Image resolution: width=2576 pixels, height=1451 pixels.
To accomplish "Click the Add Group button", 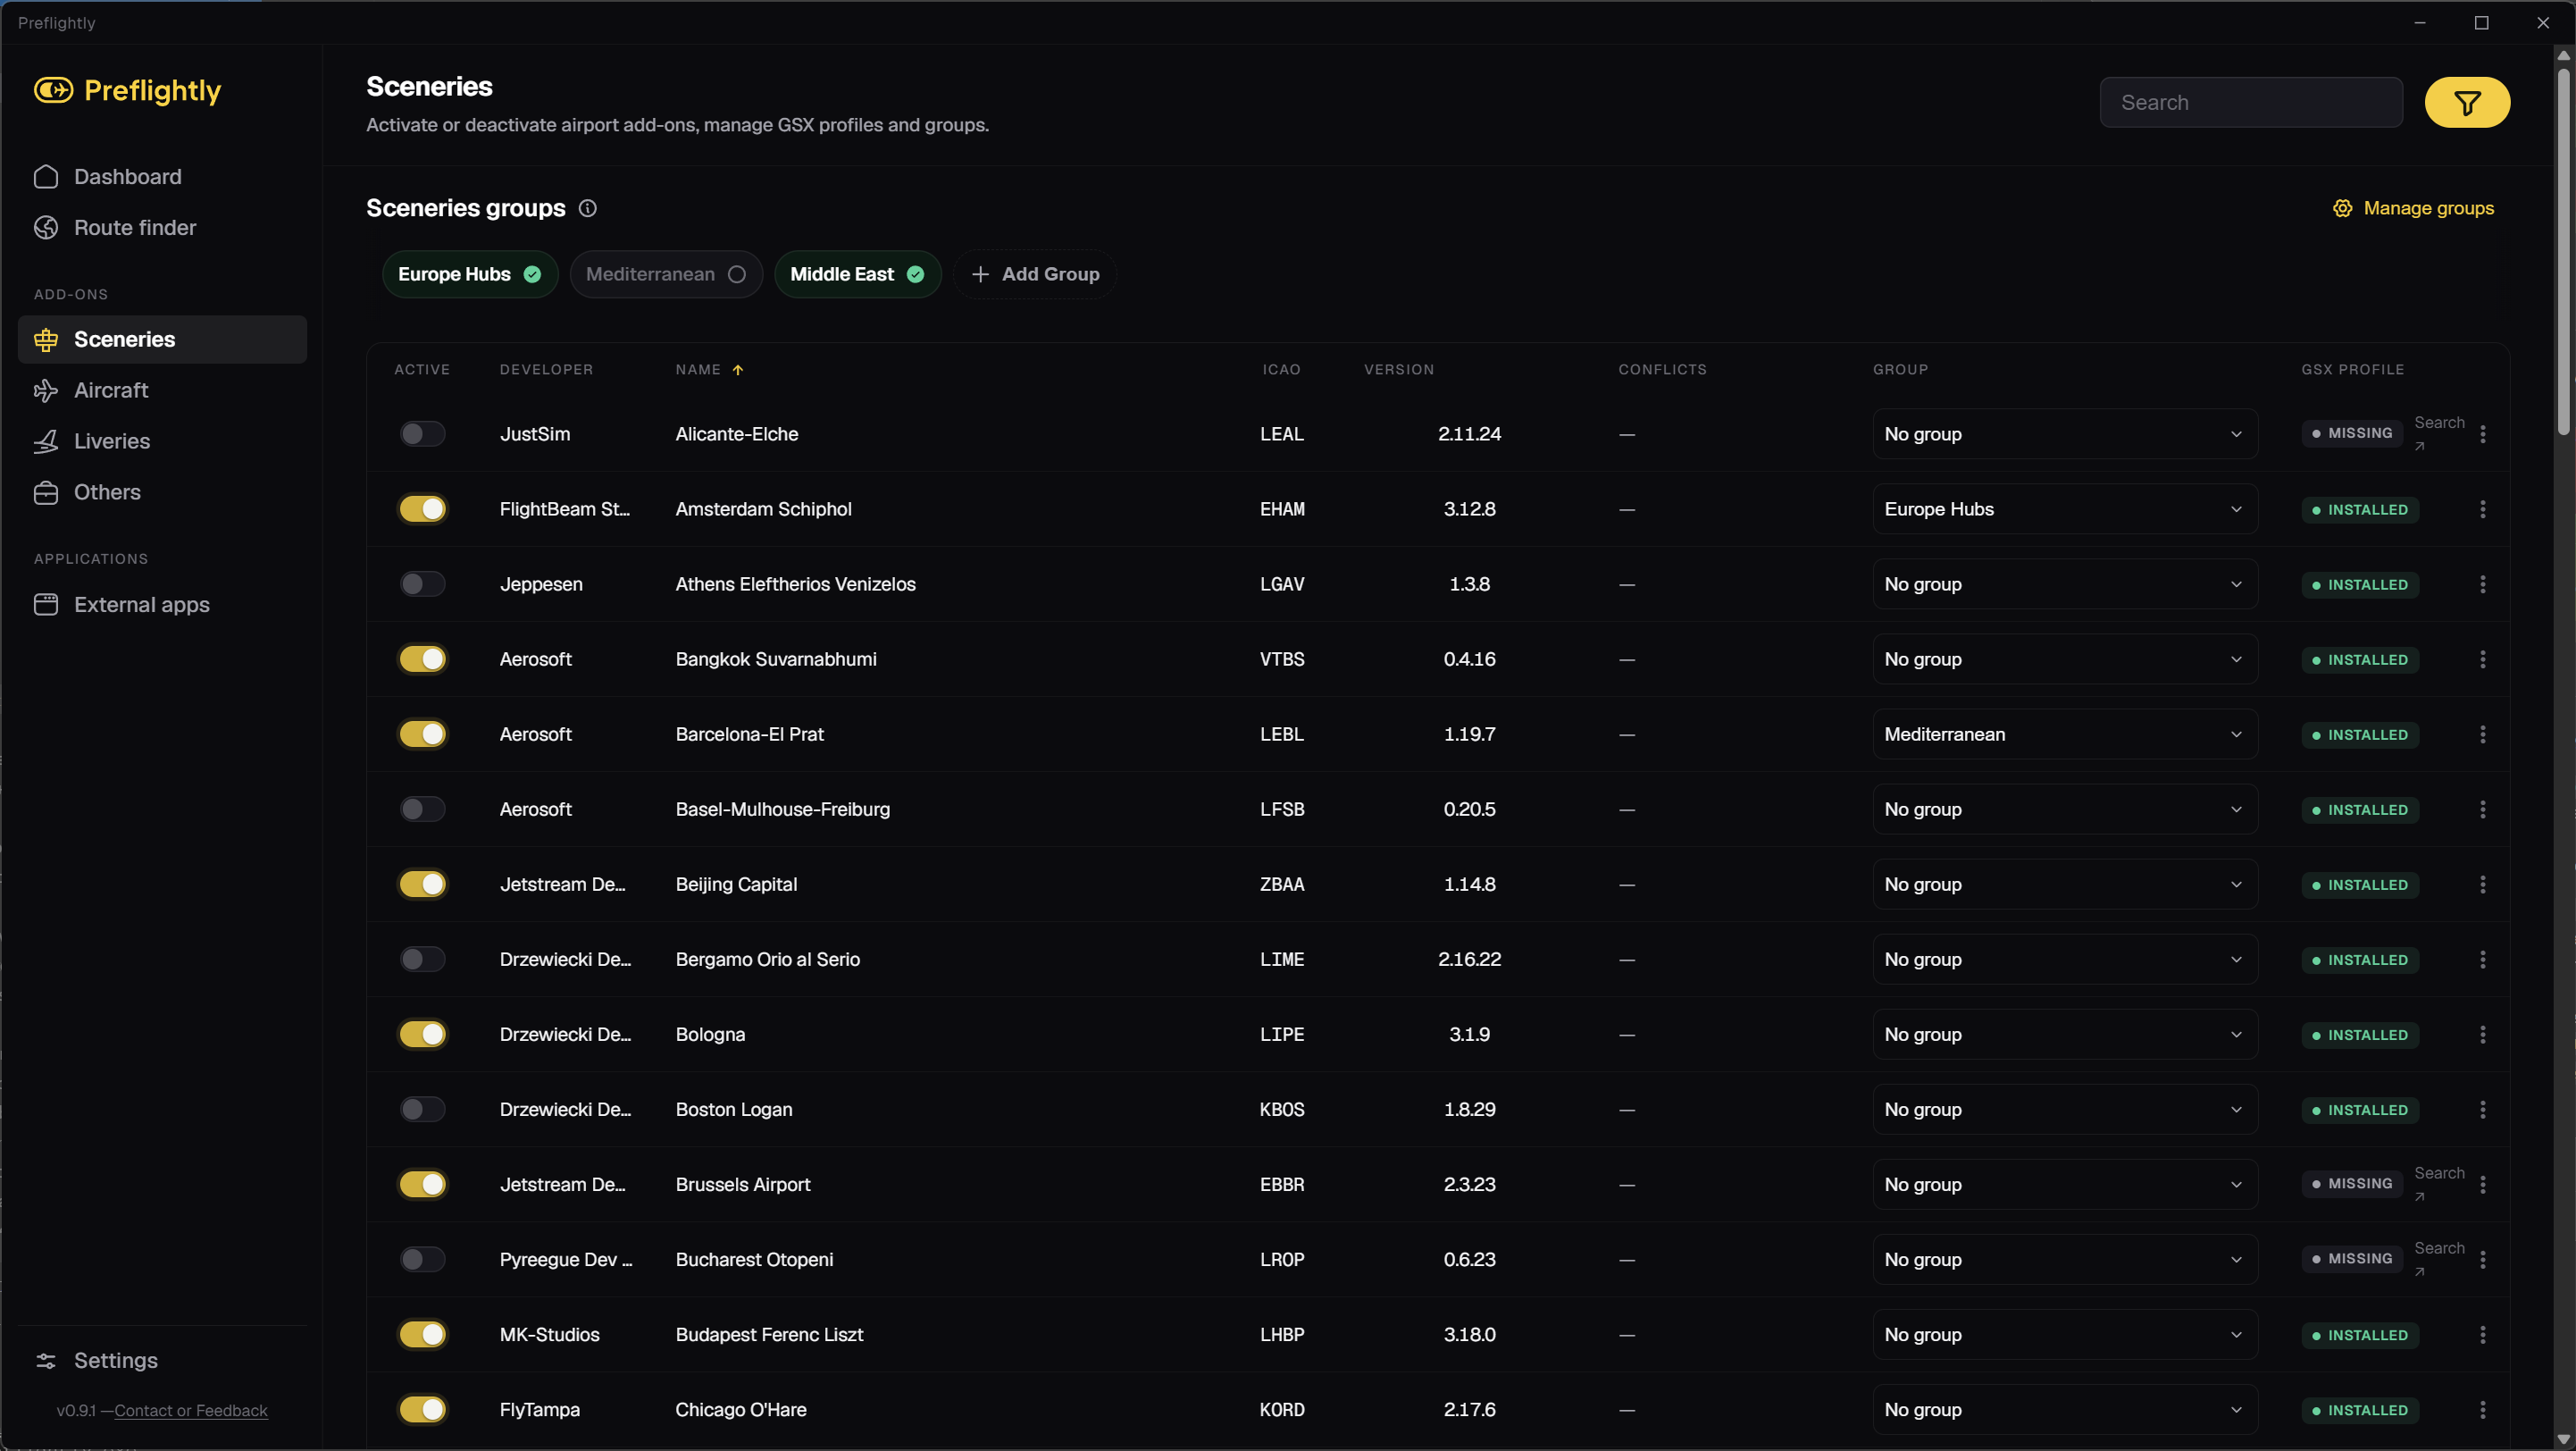I will click(1035, 274).
